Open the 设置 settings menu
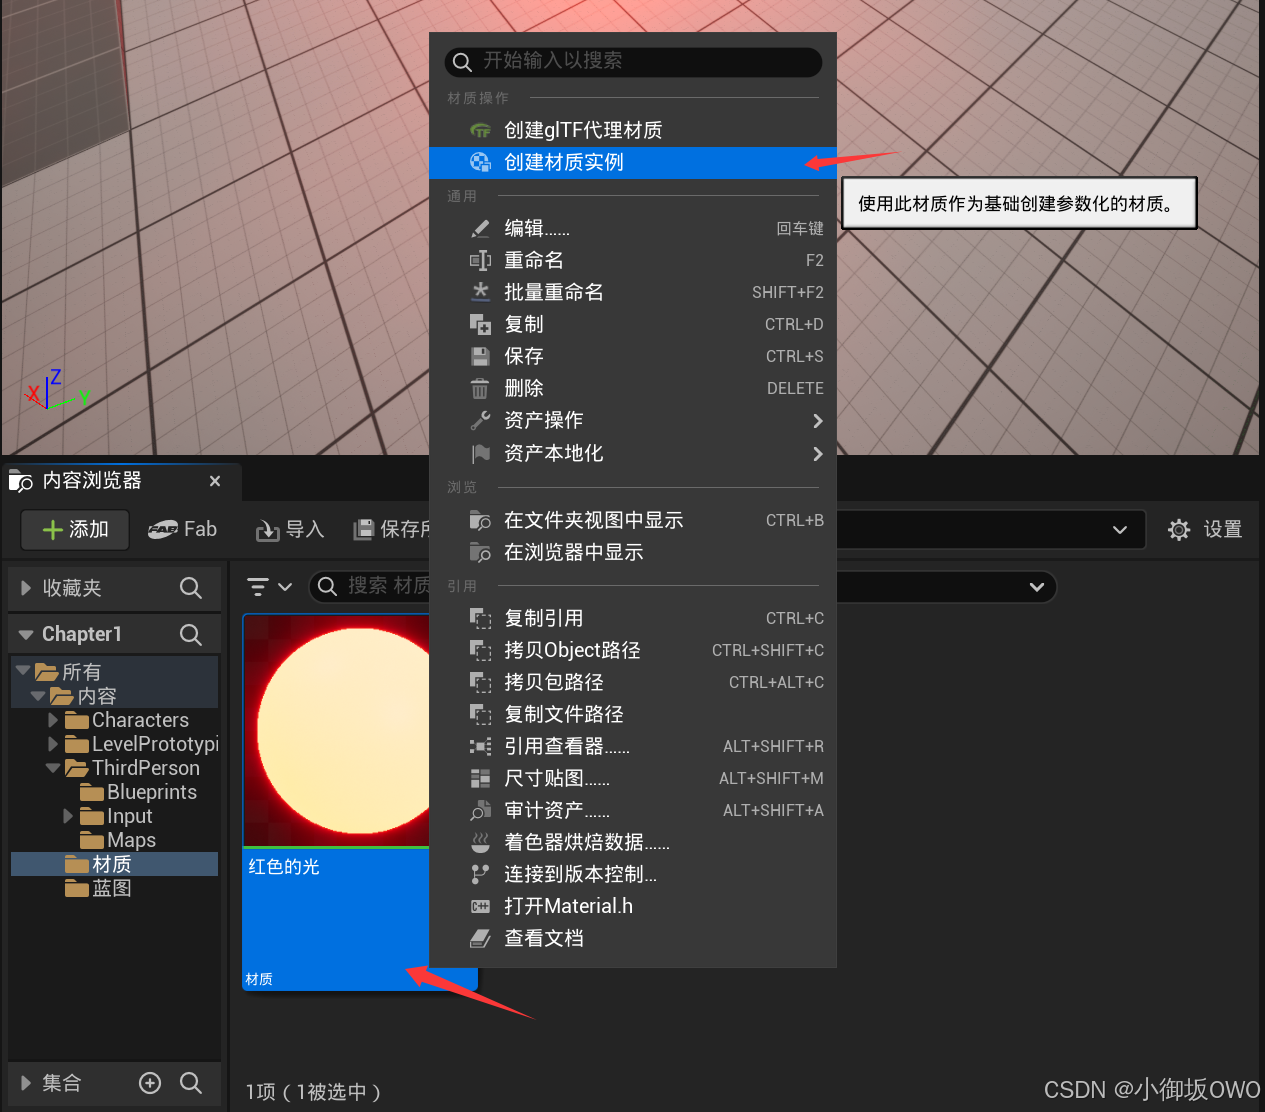 (x=1205, y=529)
